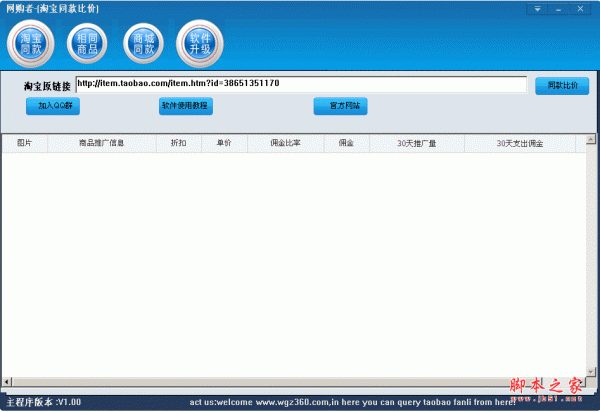600x412 pixels.
Task: Open the 软件使用教程 tutorial button
Action: click(x=186, y=106)
